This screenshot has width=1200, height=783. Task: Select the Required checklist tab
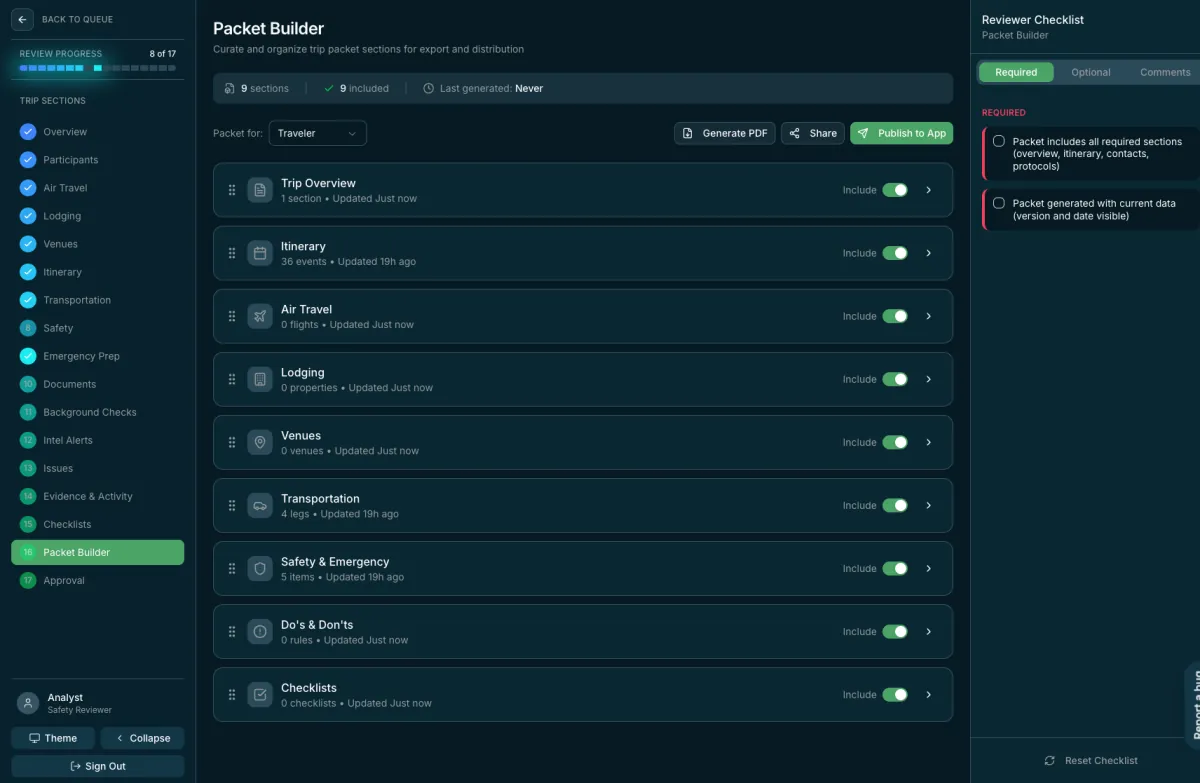point(1016,72)
